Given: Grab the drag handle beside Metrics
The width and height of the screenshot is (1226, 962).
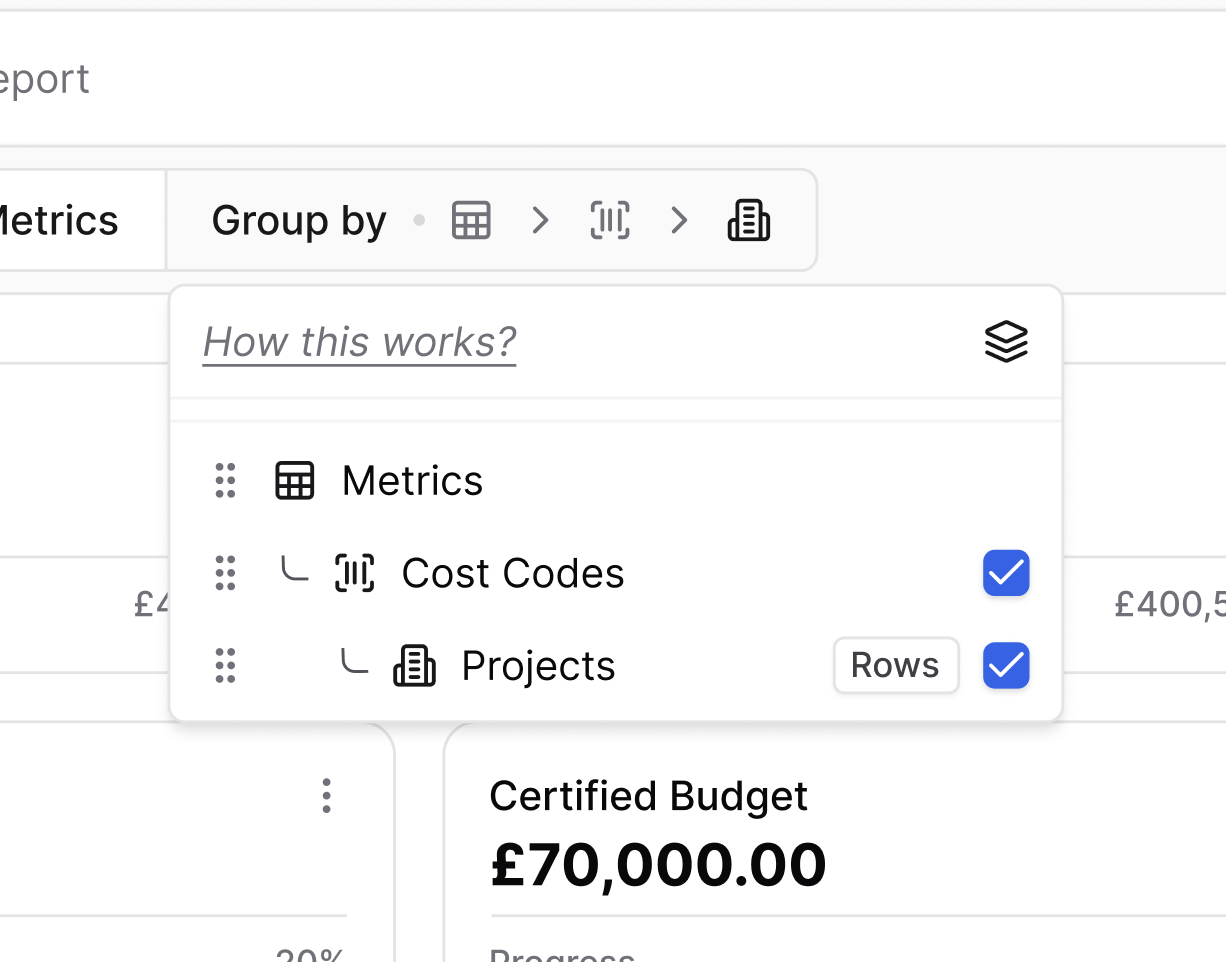Looking at the screenshot, I should click(226, 481).
